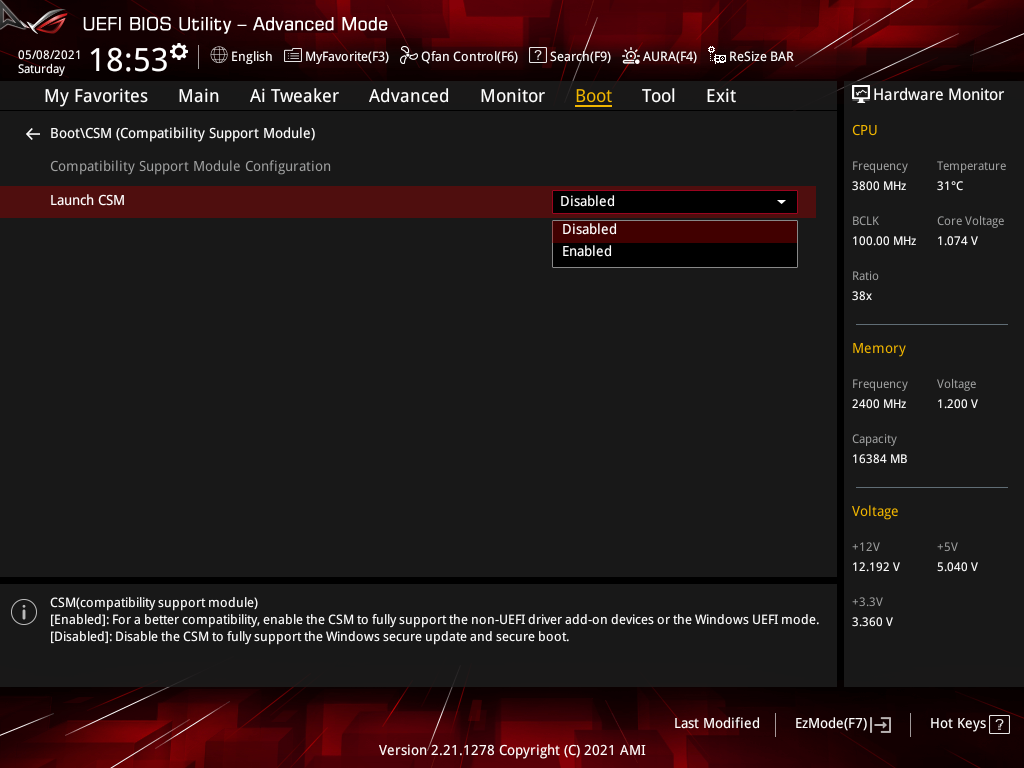Switch to the Main tab
The height and width of the screenshot is (768, 1024).
199,96
